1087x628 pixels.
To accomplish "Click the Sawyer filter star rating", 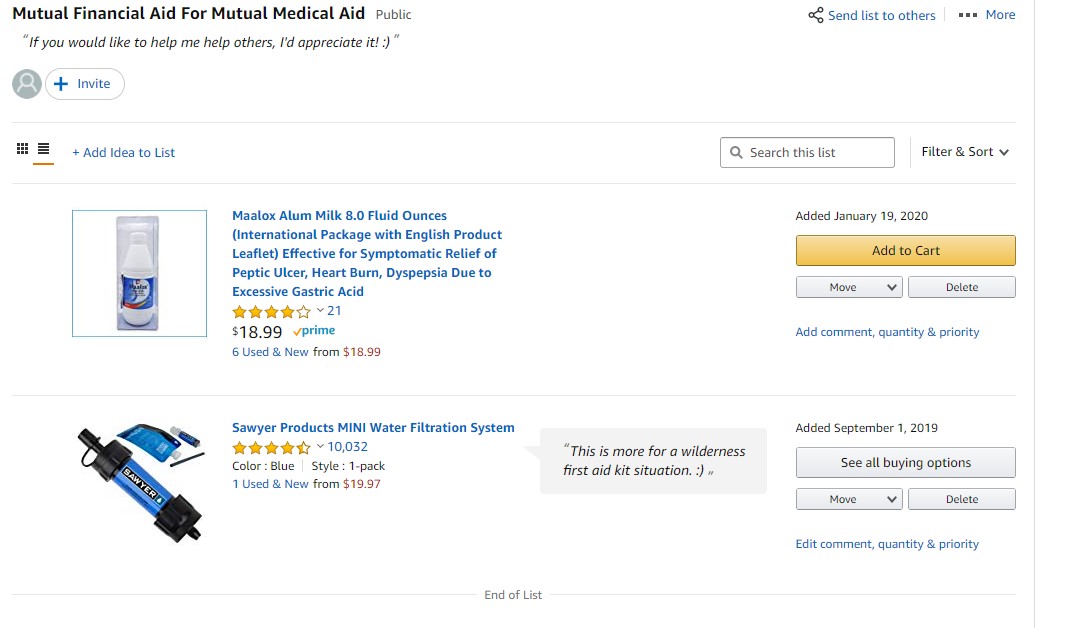I will click(271, 448).
